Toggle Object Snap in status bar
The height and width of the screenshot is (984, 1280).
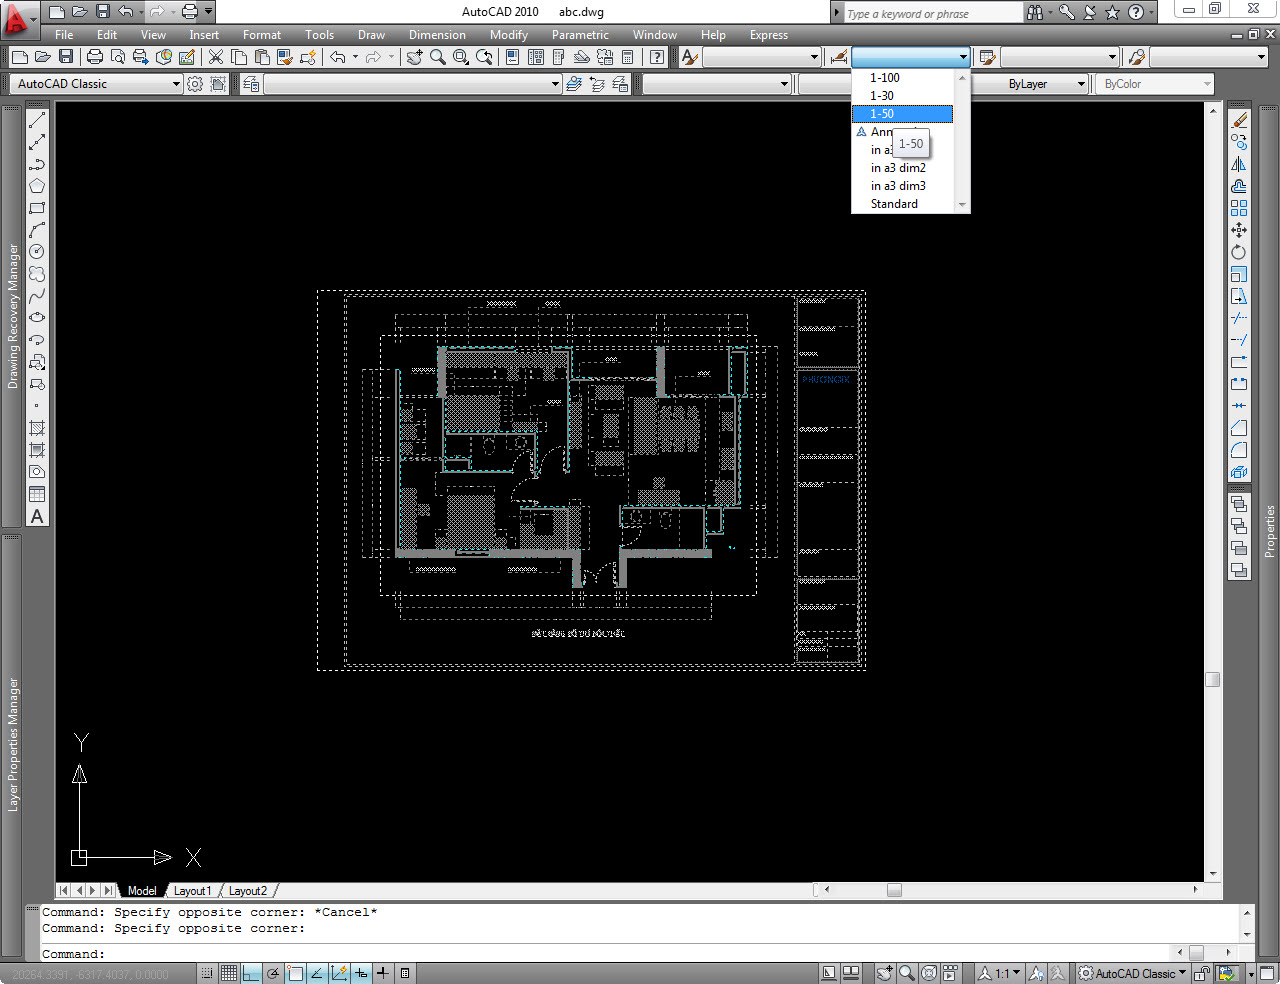pos(295,973)
